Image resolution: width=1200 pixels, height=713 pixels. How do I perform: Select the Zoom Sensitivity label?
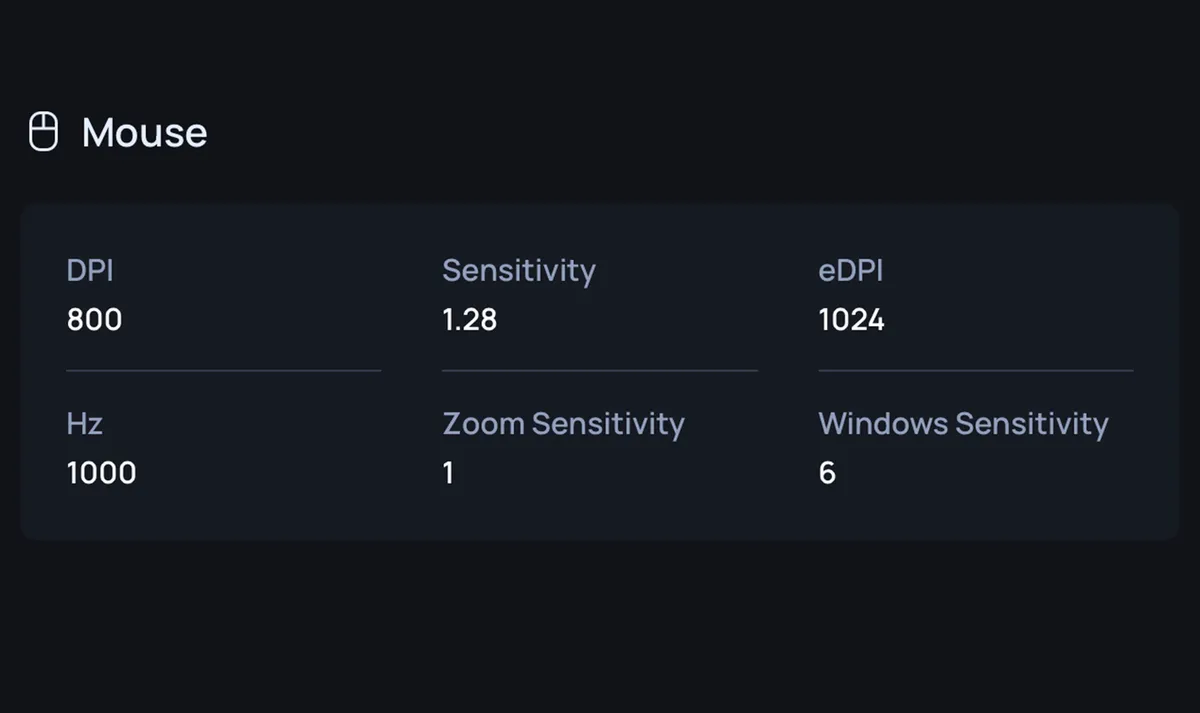(563, 424)
